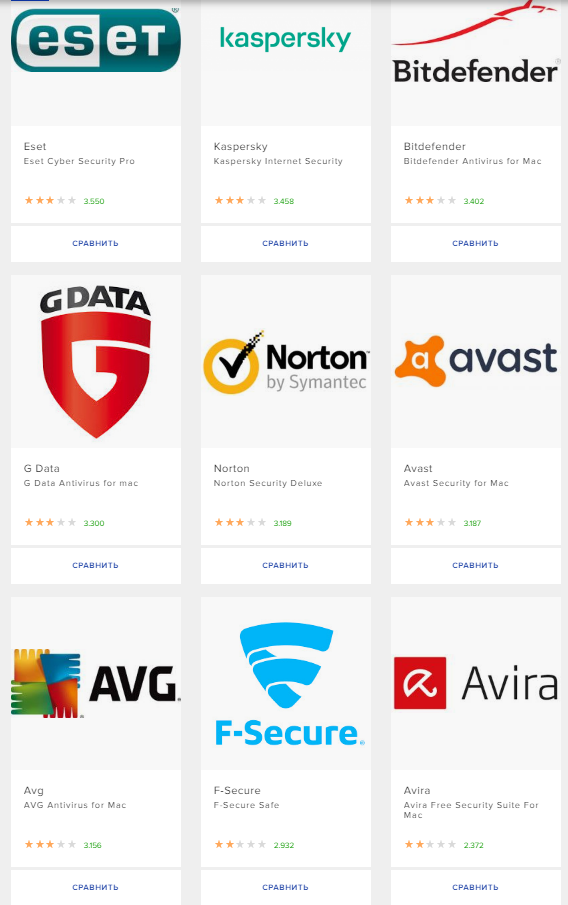Open the Avira Free Security Suite link

(471, 810)
